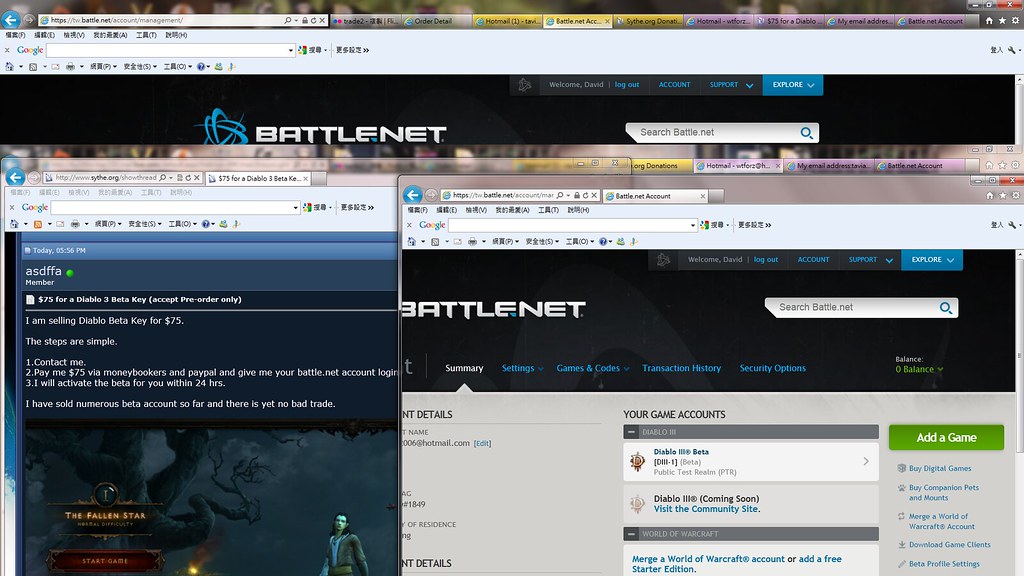Click Search Battle.net magnifier in background window
The height and width of the screenshot is (576, 1024).
807,133
